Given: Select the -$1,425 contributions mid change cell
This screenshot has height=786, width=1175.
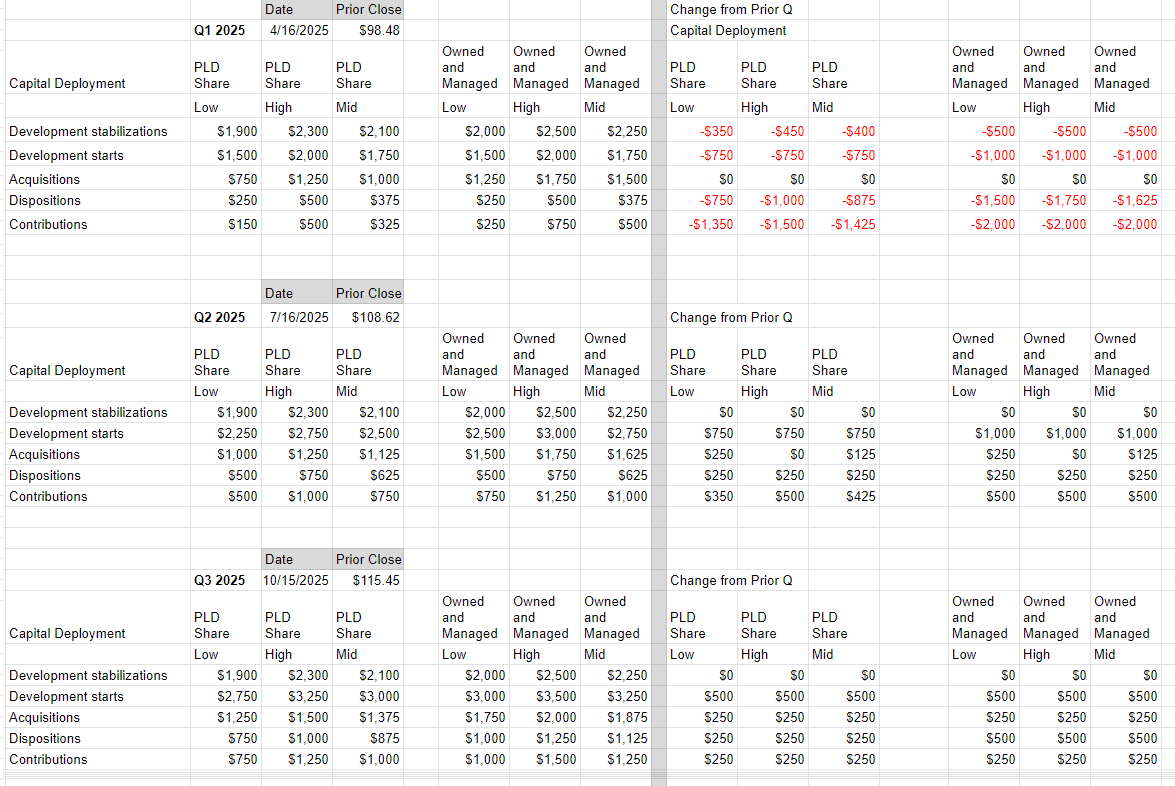Looking at the screenshot, I should pos(844,225).
